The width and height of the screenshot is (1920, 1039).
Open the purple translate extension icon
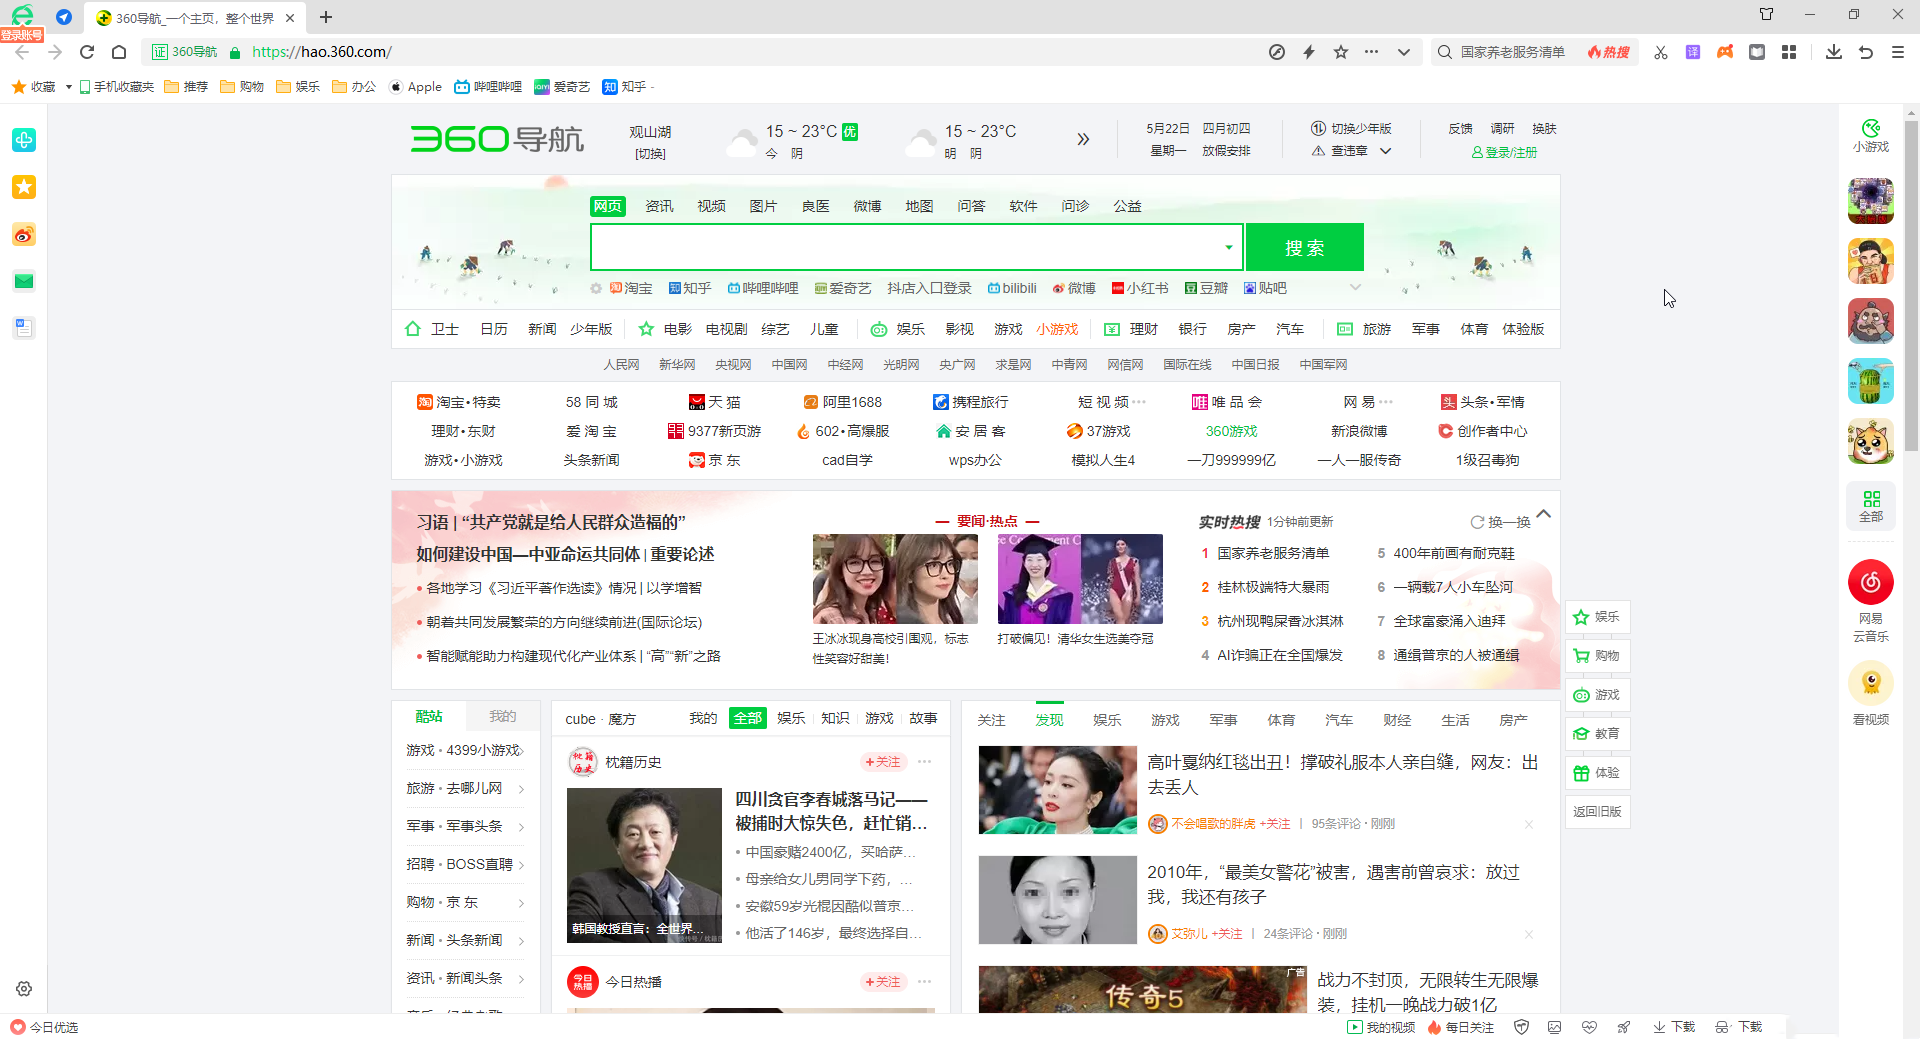[1693, 52]
